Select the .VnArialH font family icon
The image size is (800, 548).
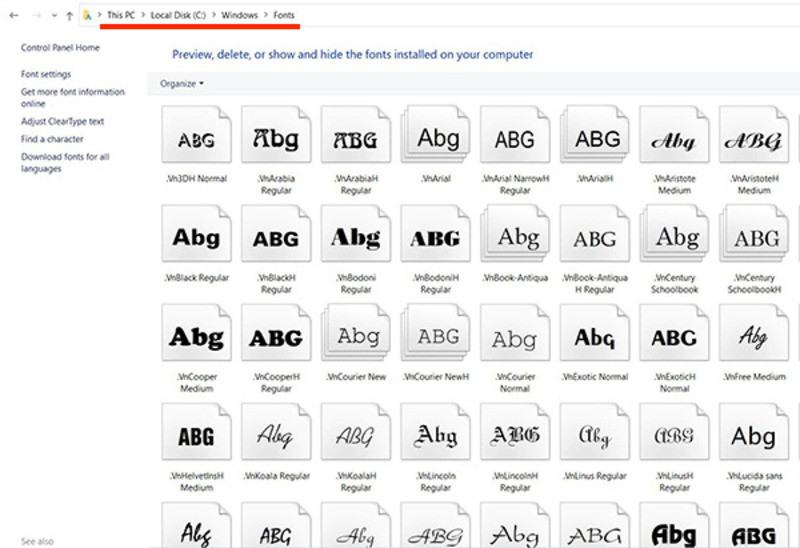pyautogui.click(x=594, y=134)
